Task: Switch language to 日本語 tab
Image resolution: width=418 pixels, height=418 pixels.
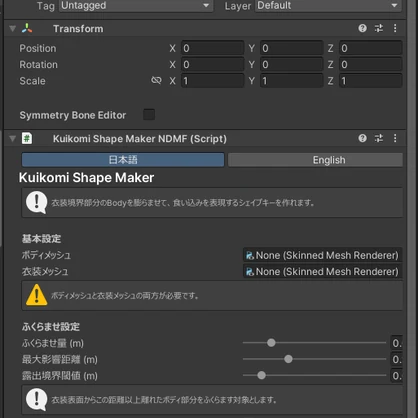Action: 123,160
